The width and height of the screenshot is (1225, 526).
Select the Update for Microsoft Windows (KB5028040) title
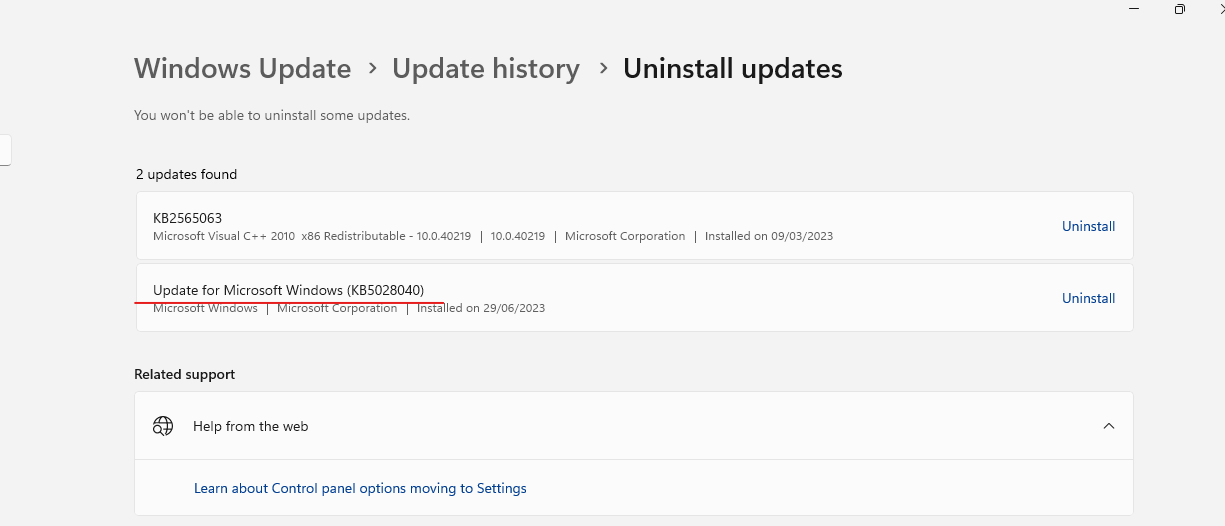pos(288,290)
